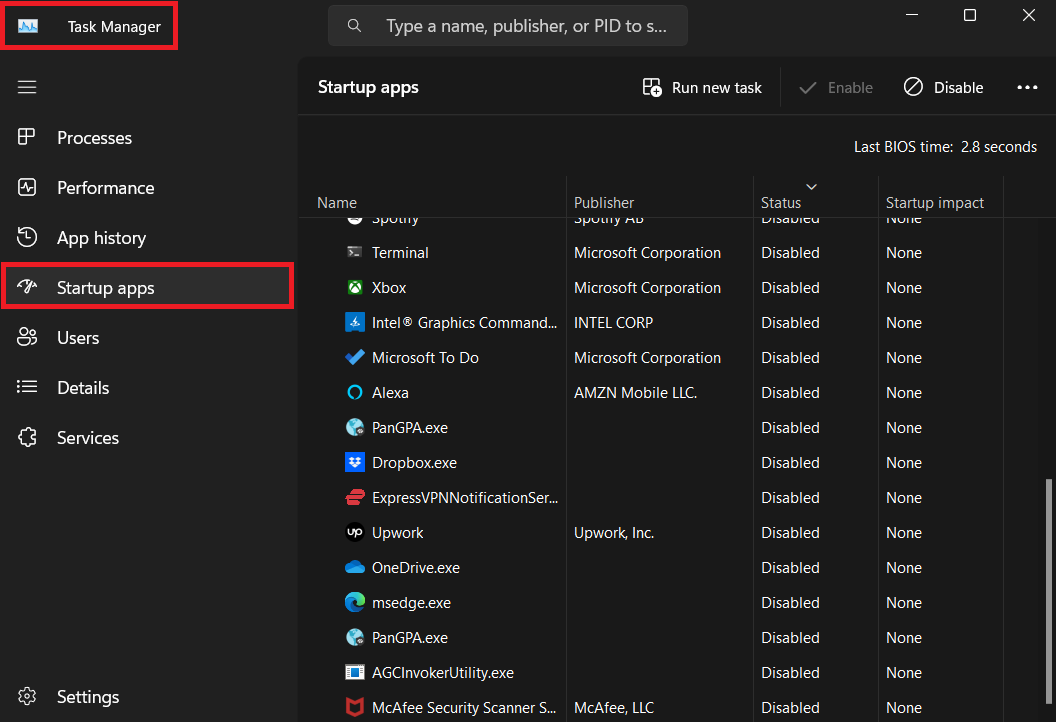Click the ExpressVPN notification icon
1056x722 pixels.
coord(354,497)
